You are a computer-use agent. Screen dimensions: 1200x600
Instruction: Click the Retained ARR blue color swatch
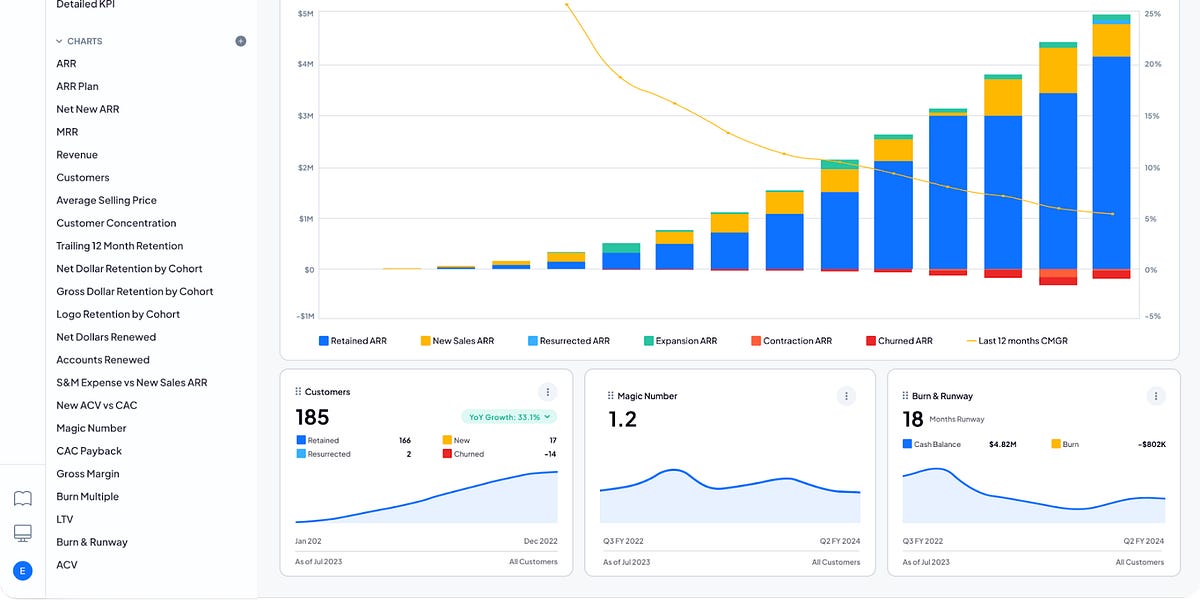tap(321, 340)
